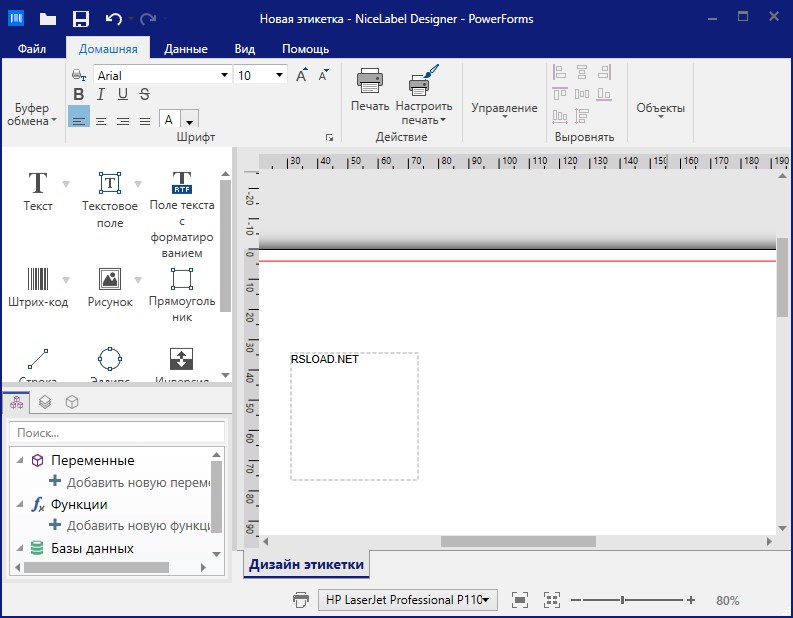Open the Данные ribbon tab
Screen dimensions: 793x618
tap(186, 48)
